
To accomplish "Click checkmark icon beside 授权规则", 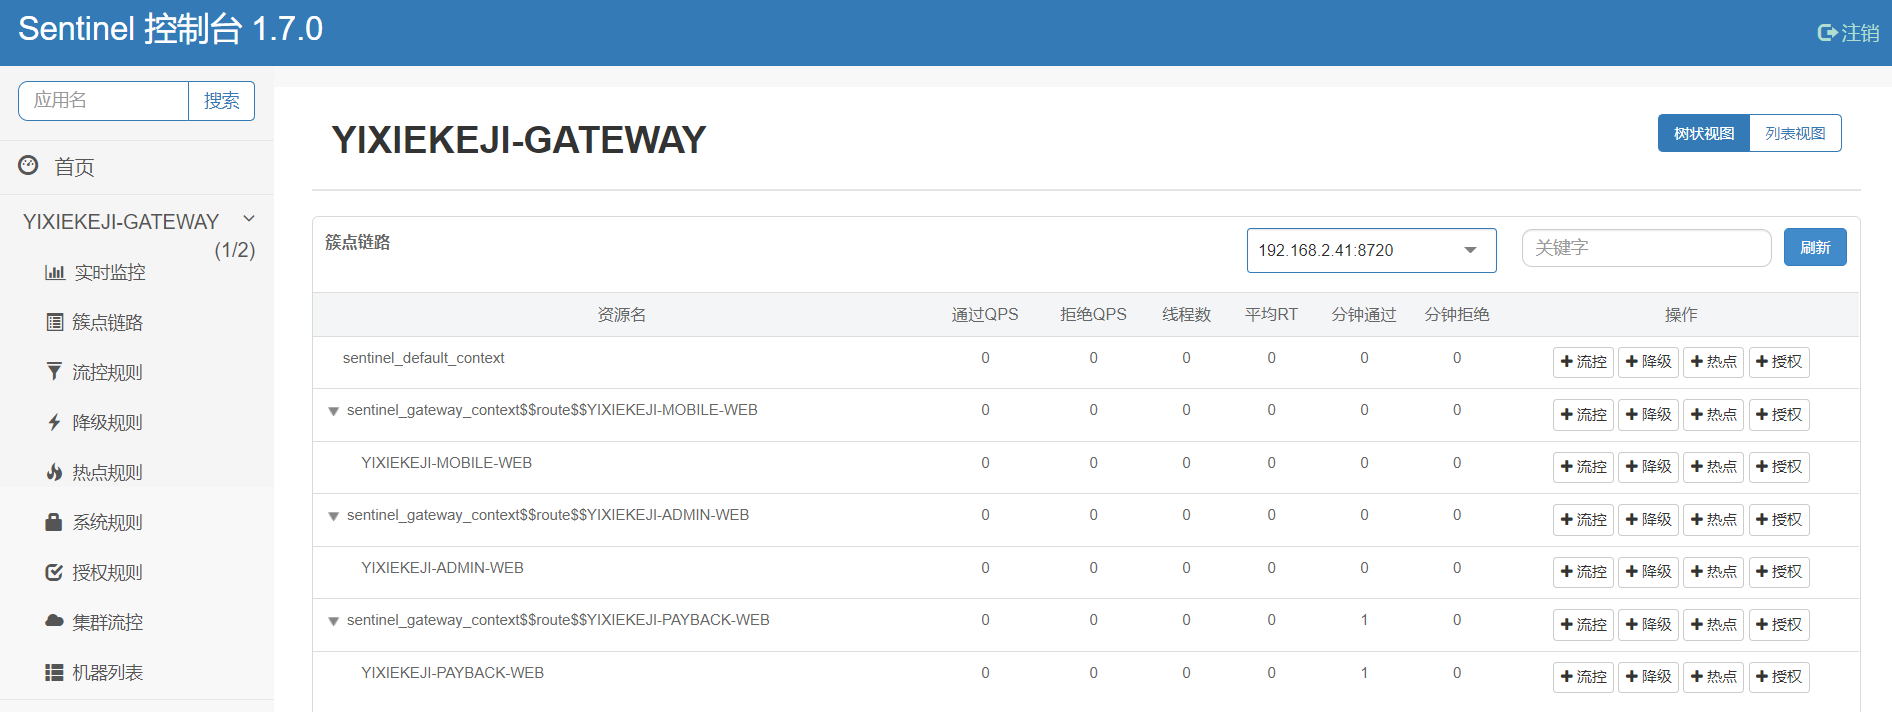I will tap(54, 572).
